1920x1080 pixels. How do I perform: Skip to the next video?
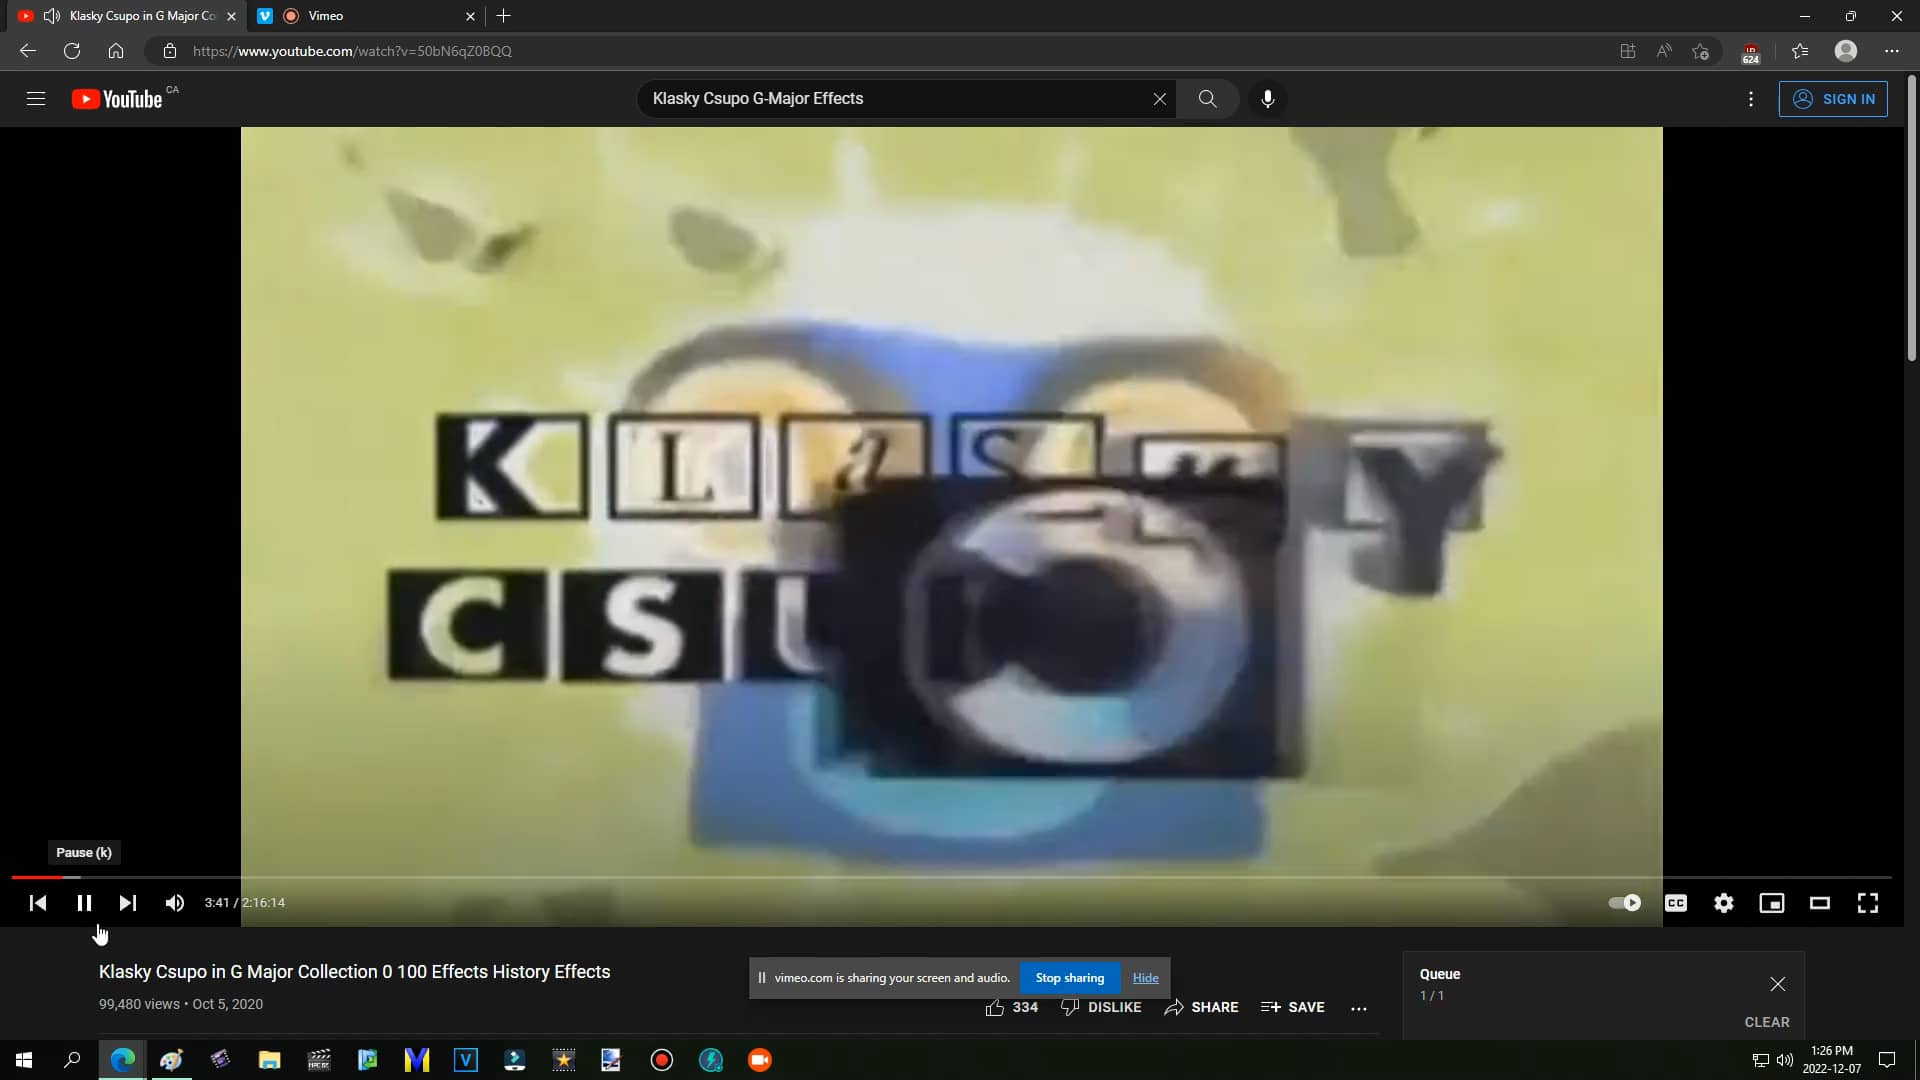point(127,902)
